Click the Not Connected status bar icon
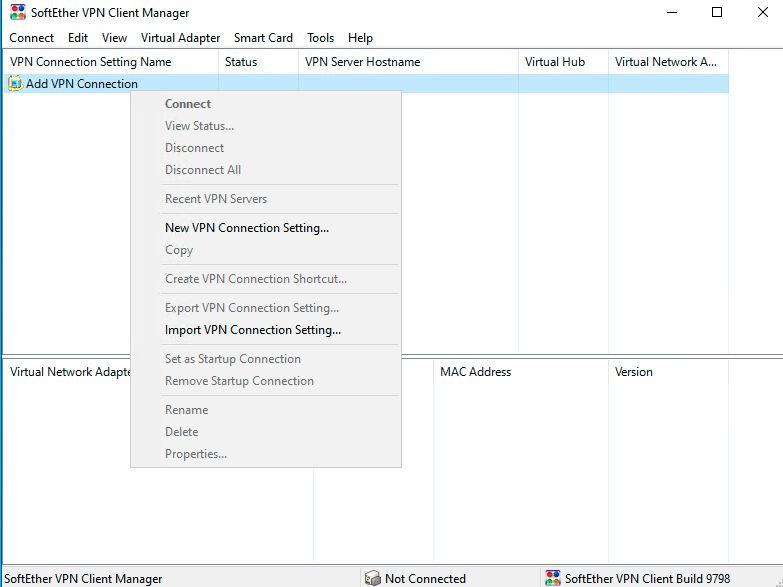783x587 pixels. coord(373,578)
